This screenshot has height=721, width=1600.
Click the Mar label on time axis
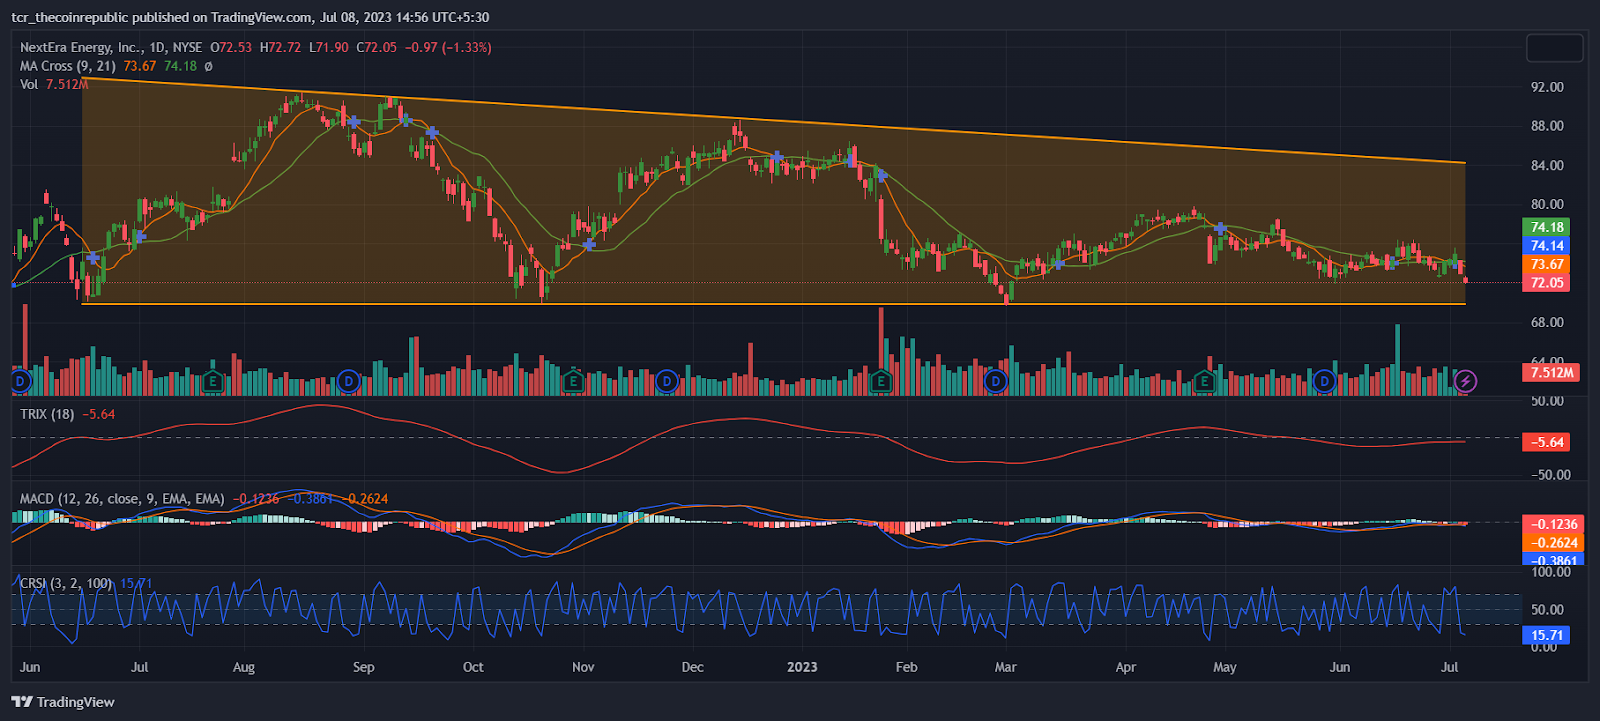tap(1005, 667)
